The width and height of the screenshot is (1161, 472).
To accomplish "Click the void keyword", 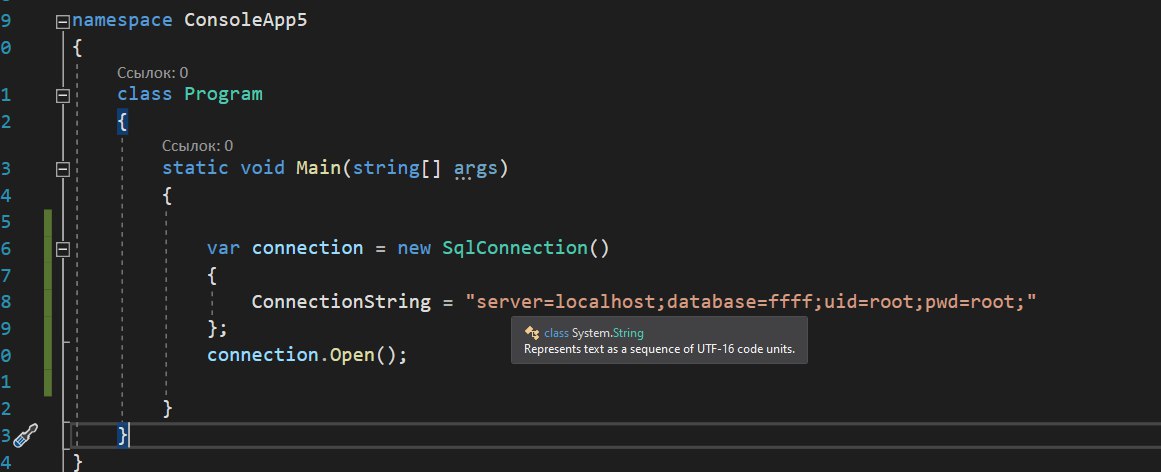I will (x=262, y=167).
